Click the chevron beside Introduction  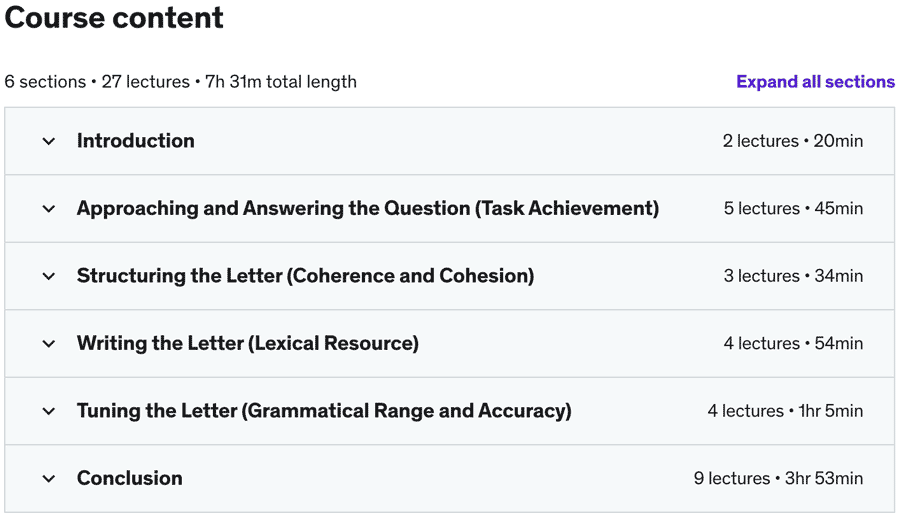pyautogui.click(x=48, y=141)
